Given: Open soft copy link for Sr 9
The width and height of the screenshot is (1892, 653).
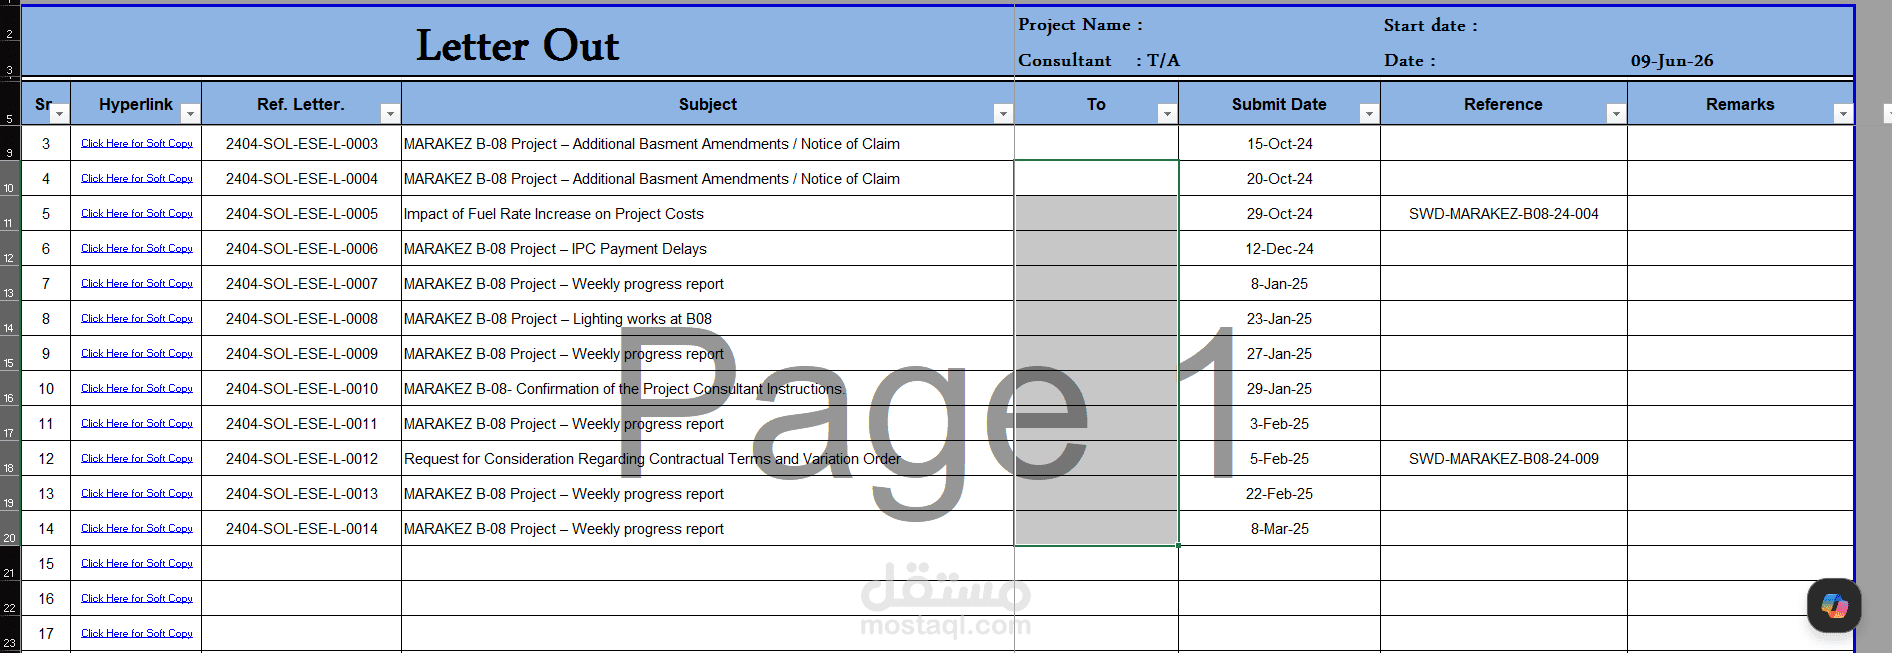Looking at the screenshot, I should [x=137, y=354].
